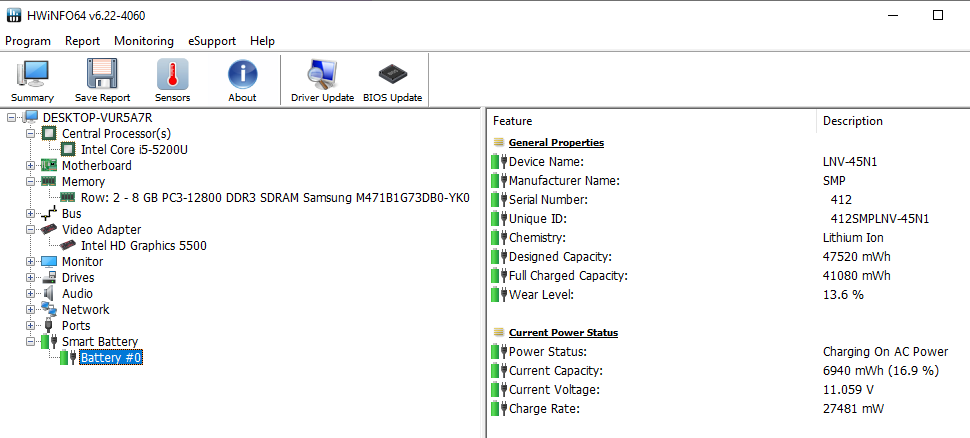Expand the Network branch

pyautogui.click(x=30, y=309)
